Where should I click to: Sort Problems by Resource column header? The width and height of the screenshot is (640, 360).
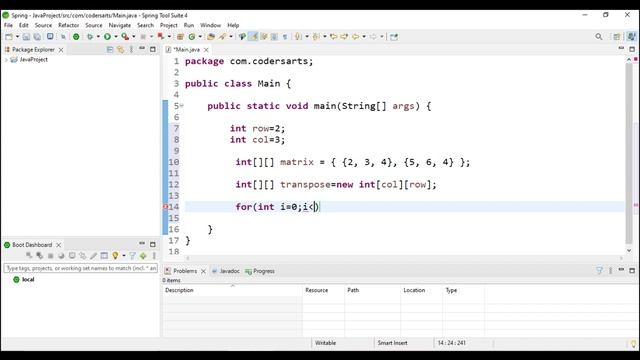324,290
